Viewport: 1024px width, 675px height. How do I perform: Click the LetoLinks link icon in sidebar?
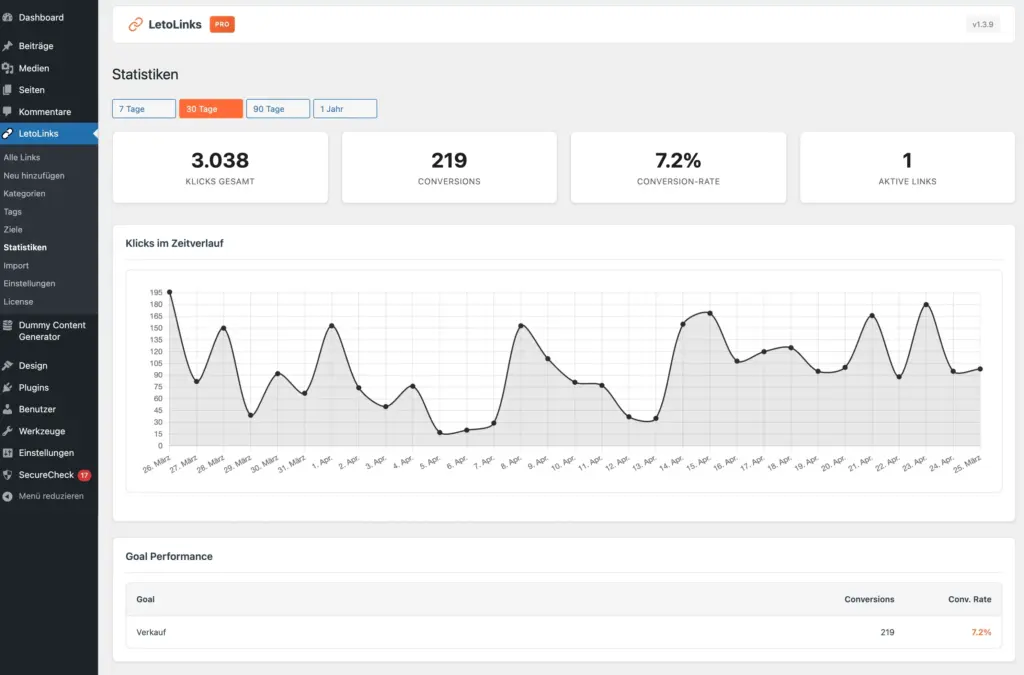click(x=8, y=133)
